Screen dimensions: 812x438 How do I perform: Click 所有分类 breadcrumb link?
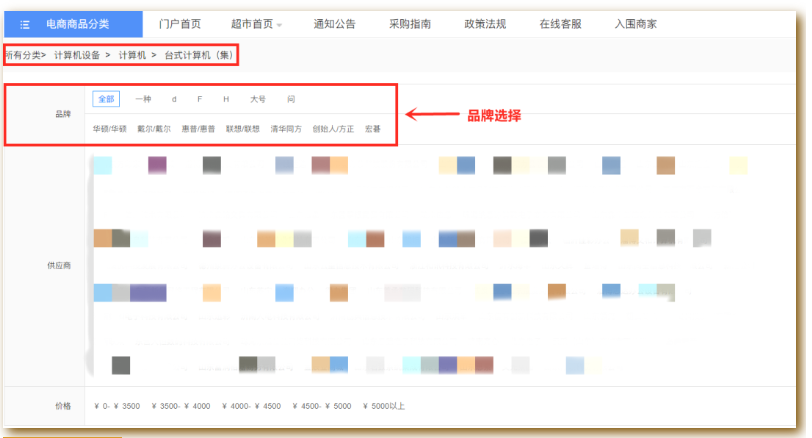[22, 55]
